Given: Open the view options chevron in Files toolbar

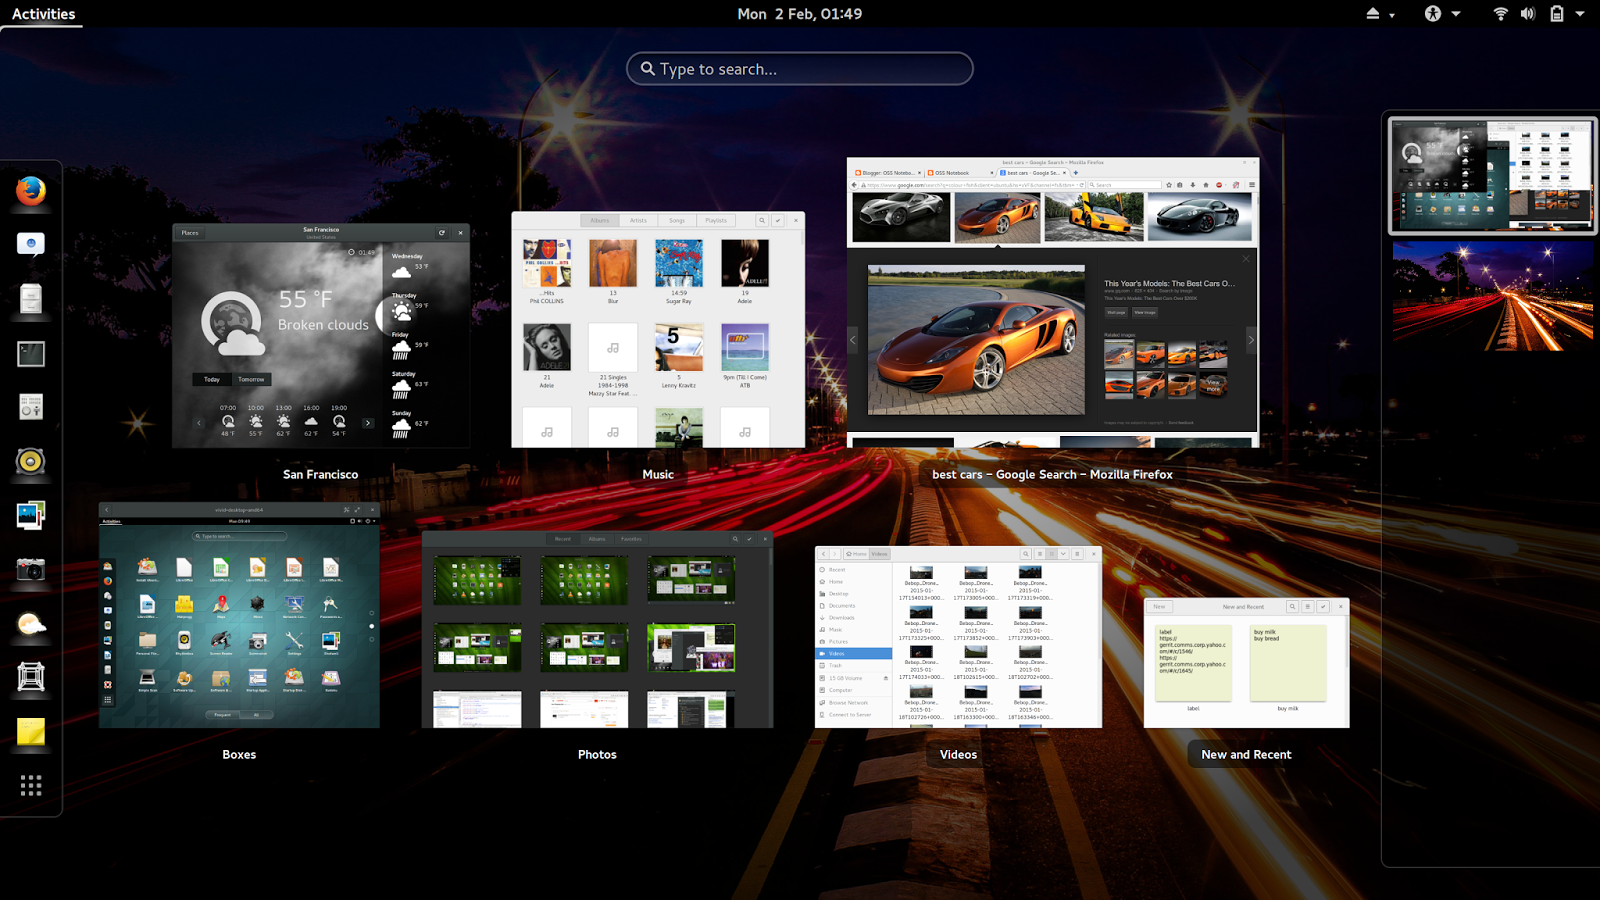Looking at the screenshot, I should tap(1063, 554).
